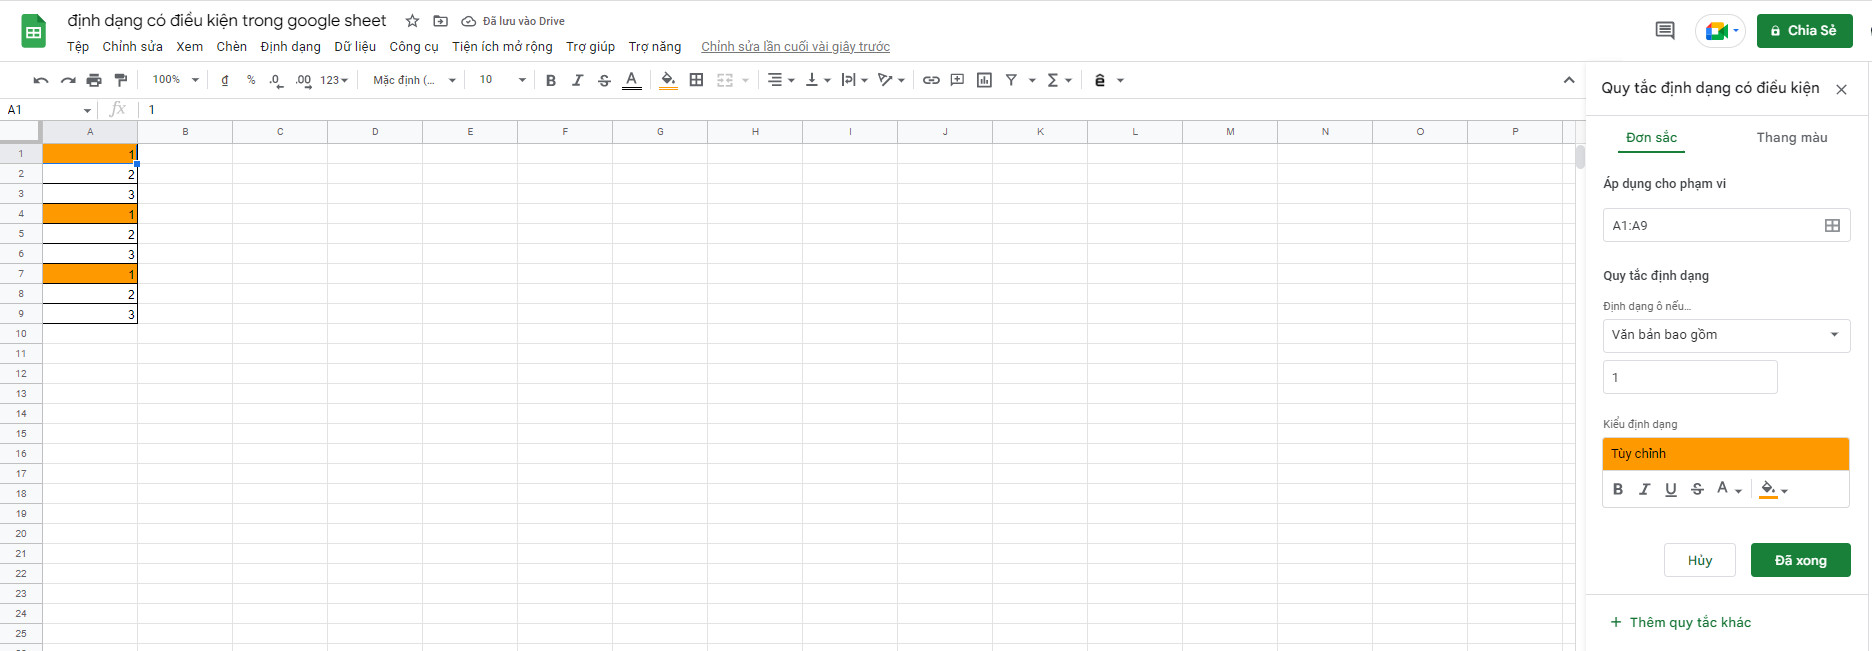Image resolution: width=1872 pixels, height=651 pixels.
Task: Close the conditional format rules panel
Action: click(1841, 89)
